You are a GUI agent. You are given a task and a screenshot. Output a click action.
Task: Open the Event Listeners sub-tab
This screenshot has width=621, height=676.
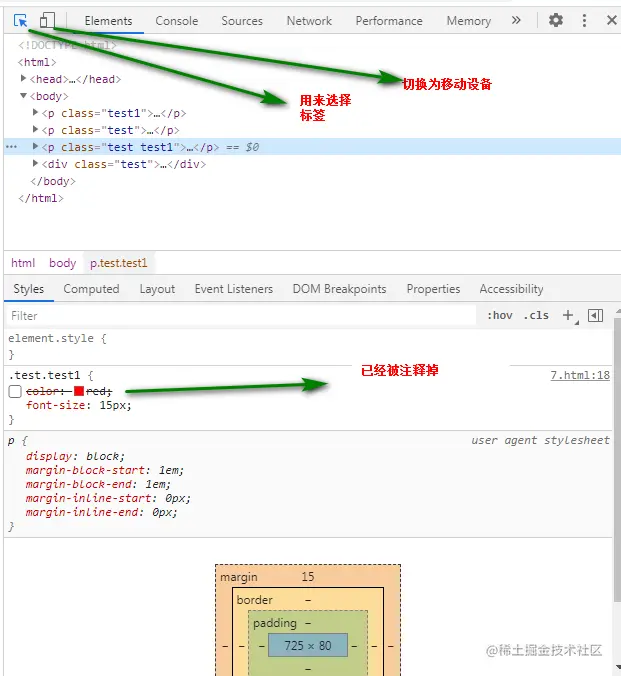(x=234, y=289)
